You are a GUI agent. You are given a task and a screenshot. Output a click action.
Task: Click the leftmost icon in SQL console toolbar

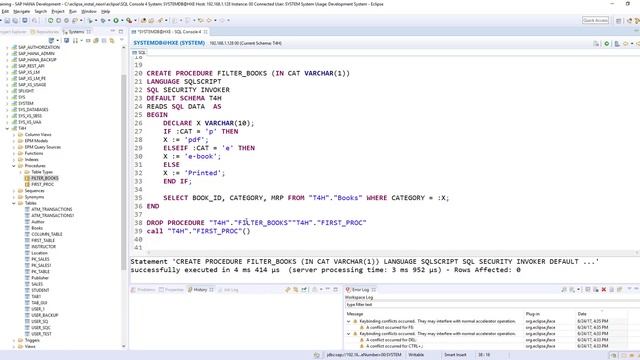[596, 43]
